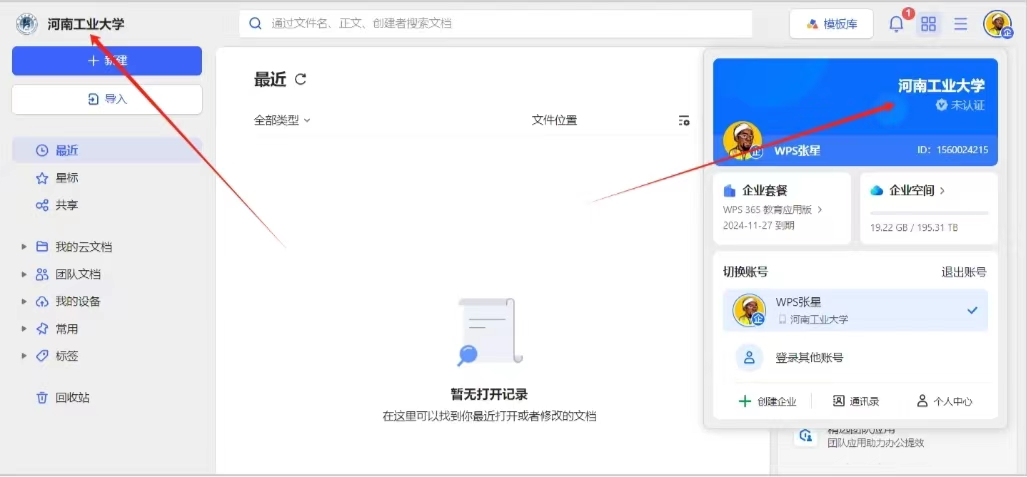
Task: Click the 文件位置 column header
Action: 554,120
